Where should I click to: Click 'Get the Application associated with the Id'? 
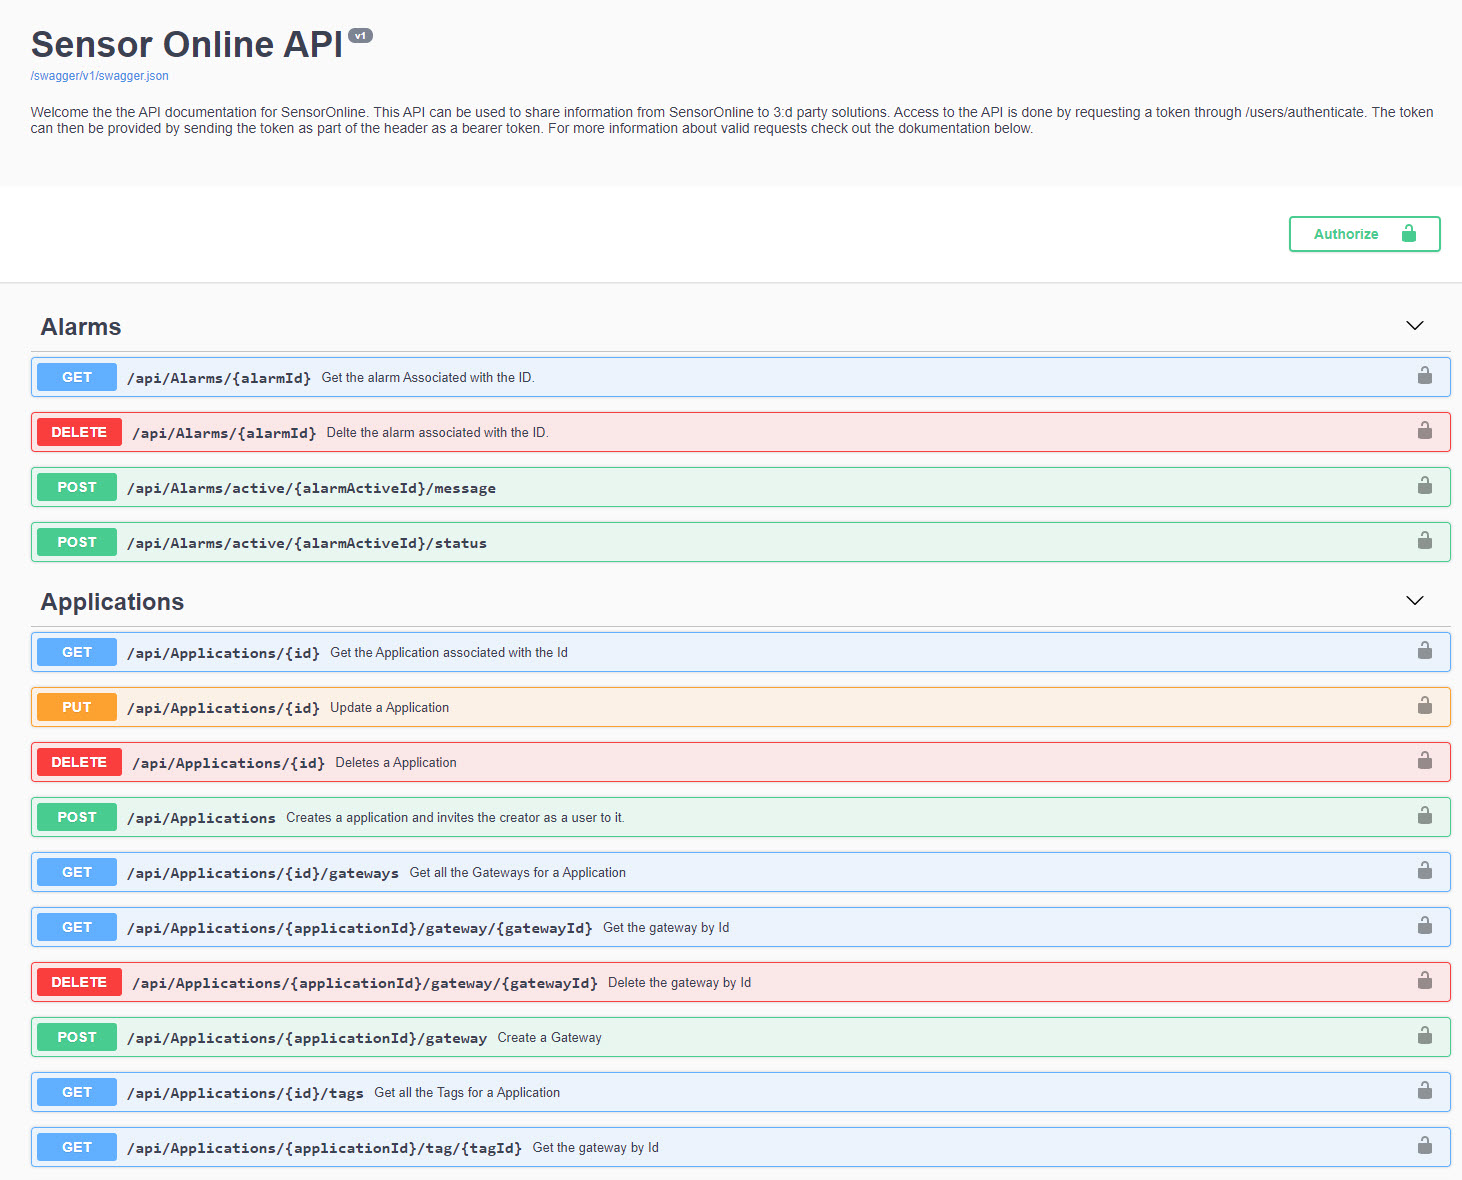tap(449, 652)
